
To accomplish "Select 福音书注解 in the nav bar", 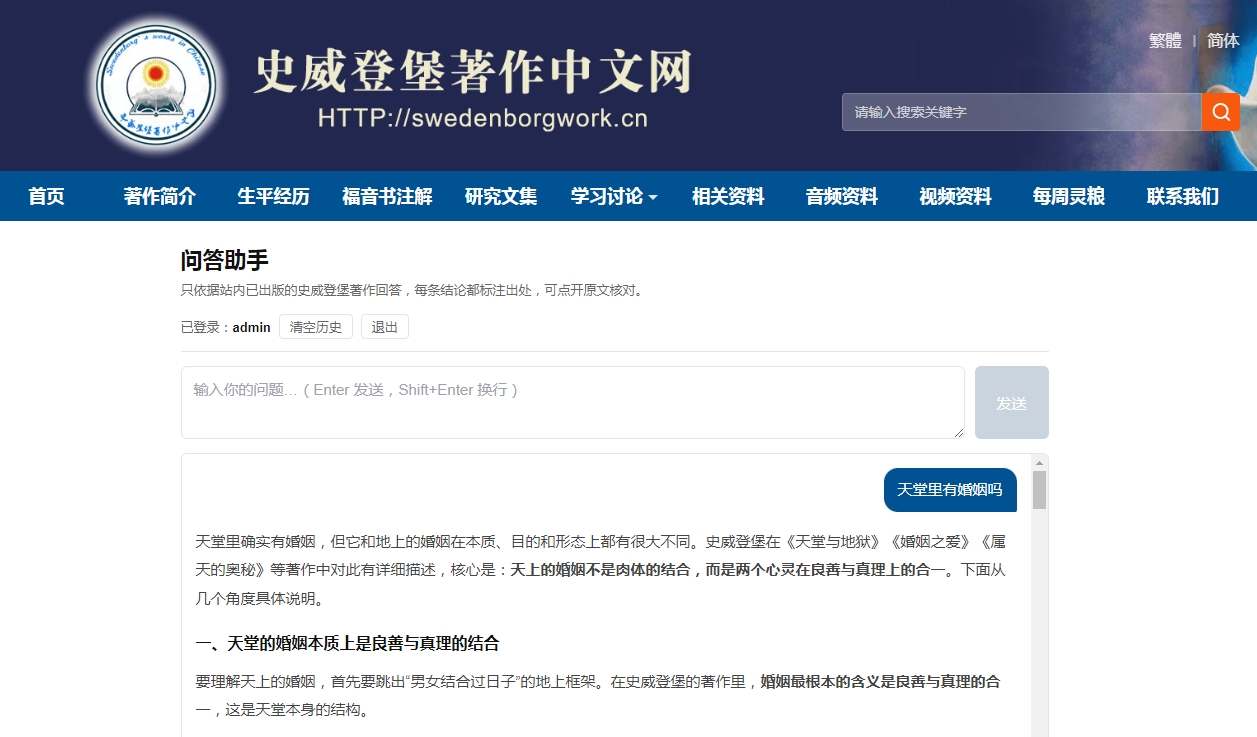I will 387,196.
